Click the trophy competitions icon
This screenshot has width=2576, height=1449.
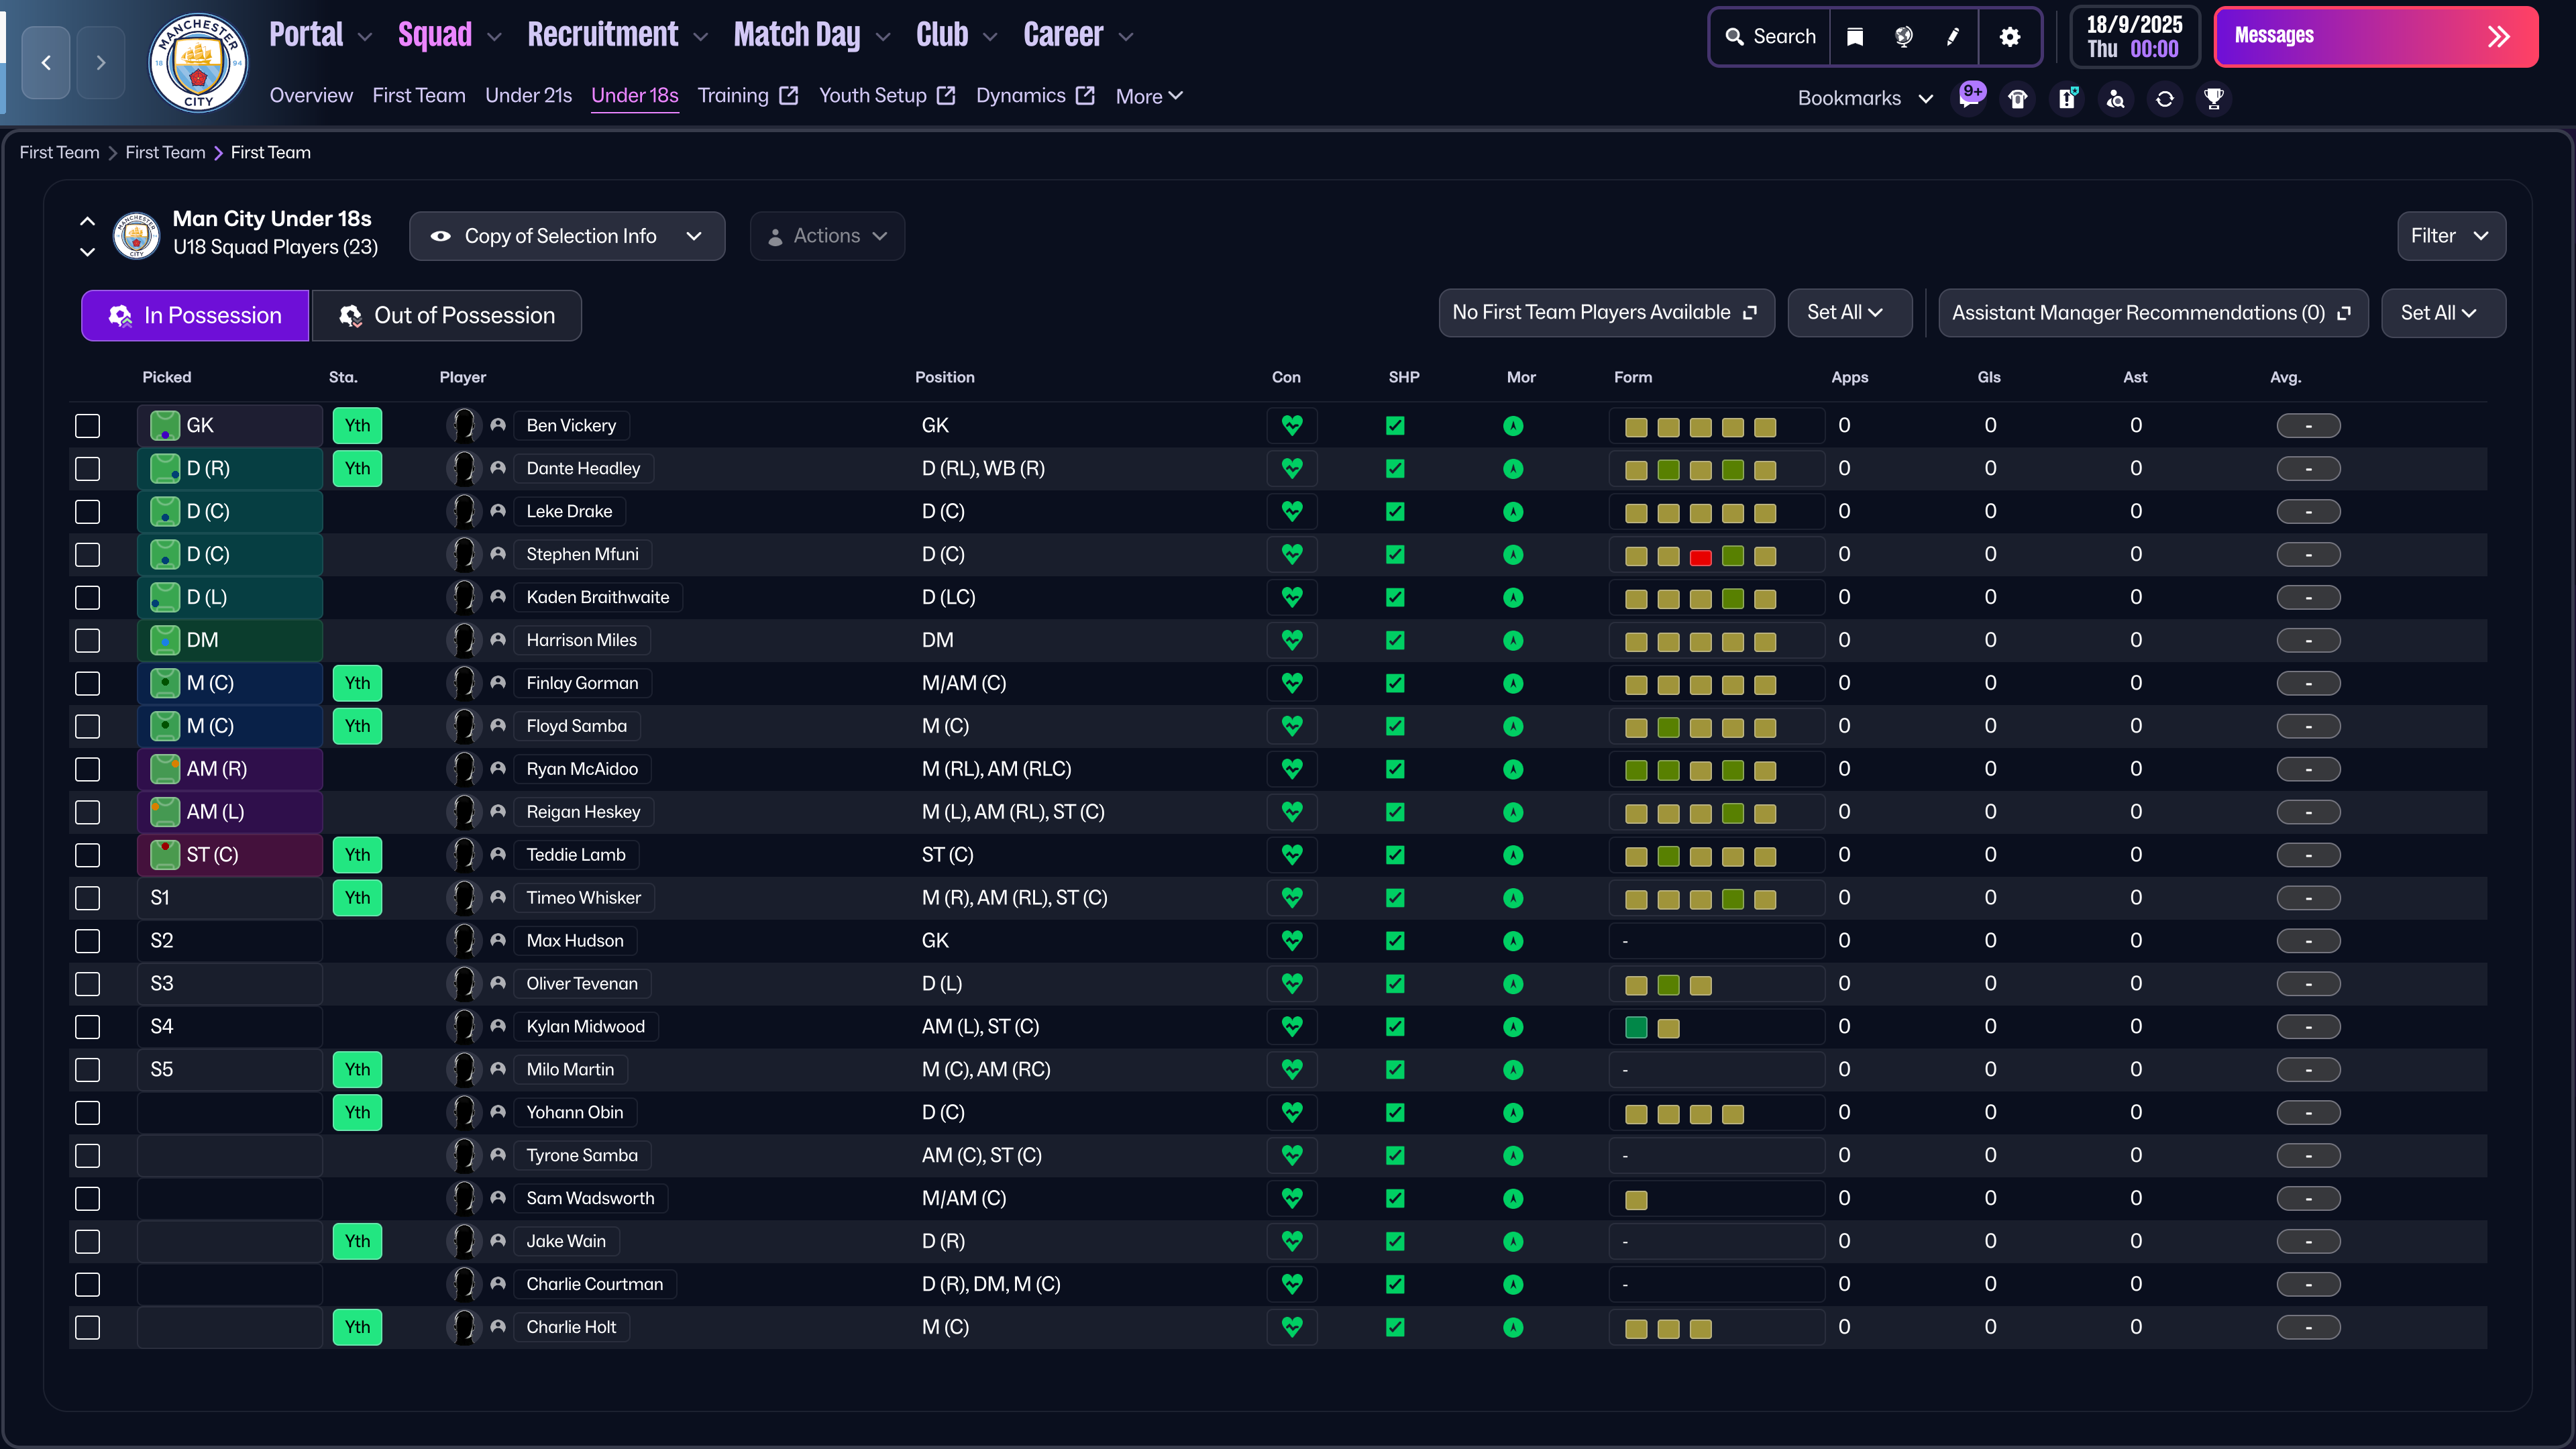coord(2213,98)
